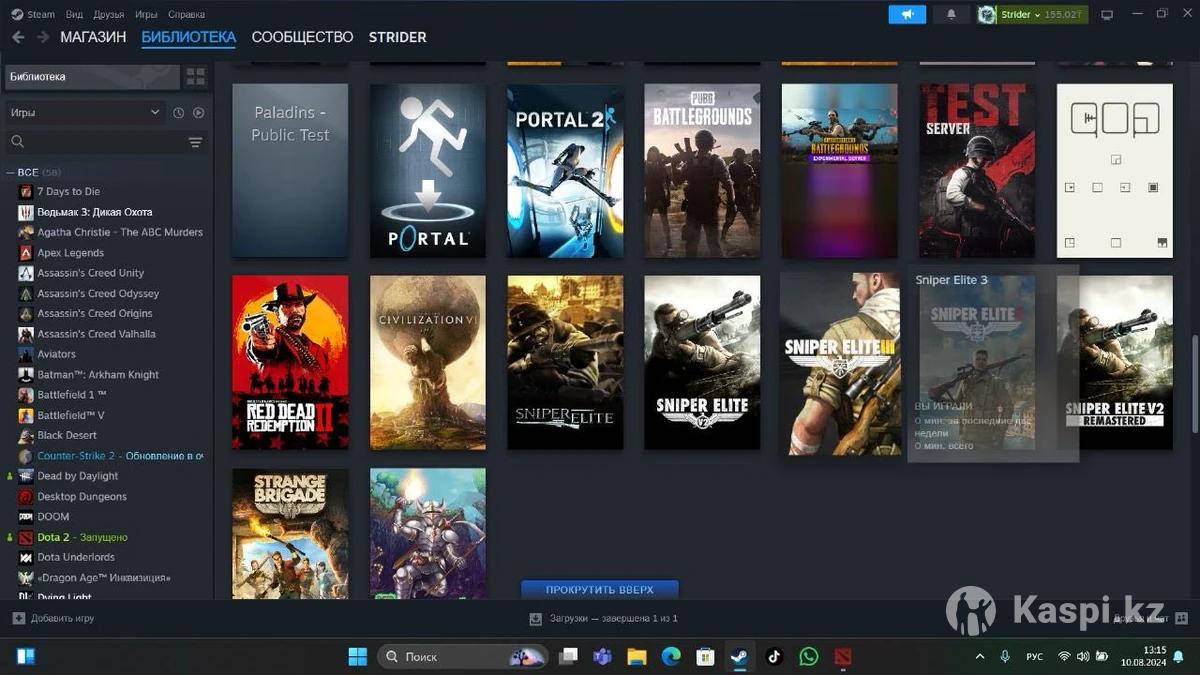Open the Друзья menu
This screenshot has height=675, width=1200.
point(109,14)
